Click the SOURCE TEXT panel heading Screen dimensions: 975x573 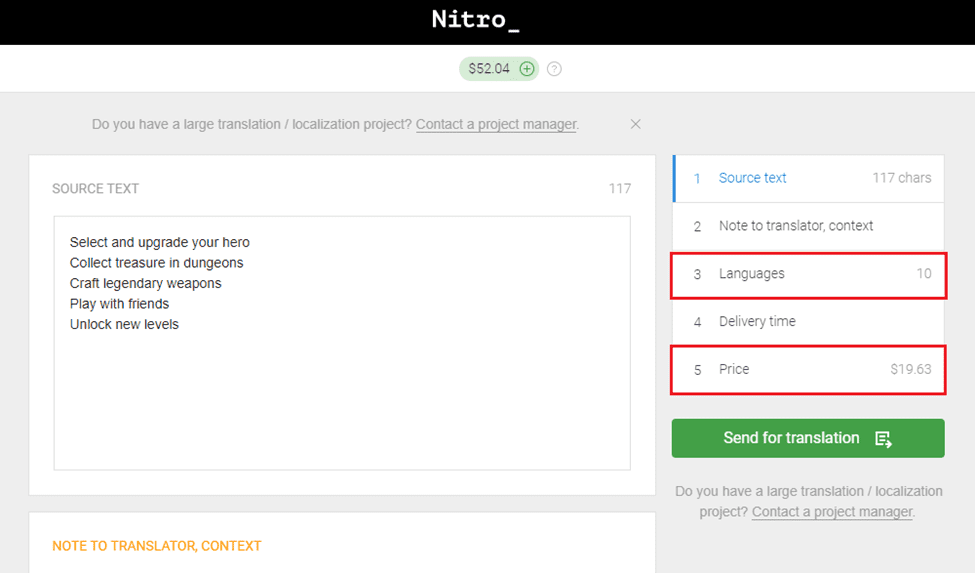(x=95, y=189)
